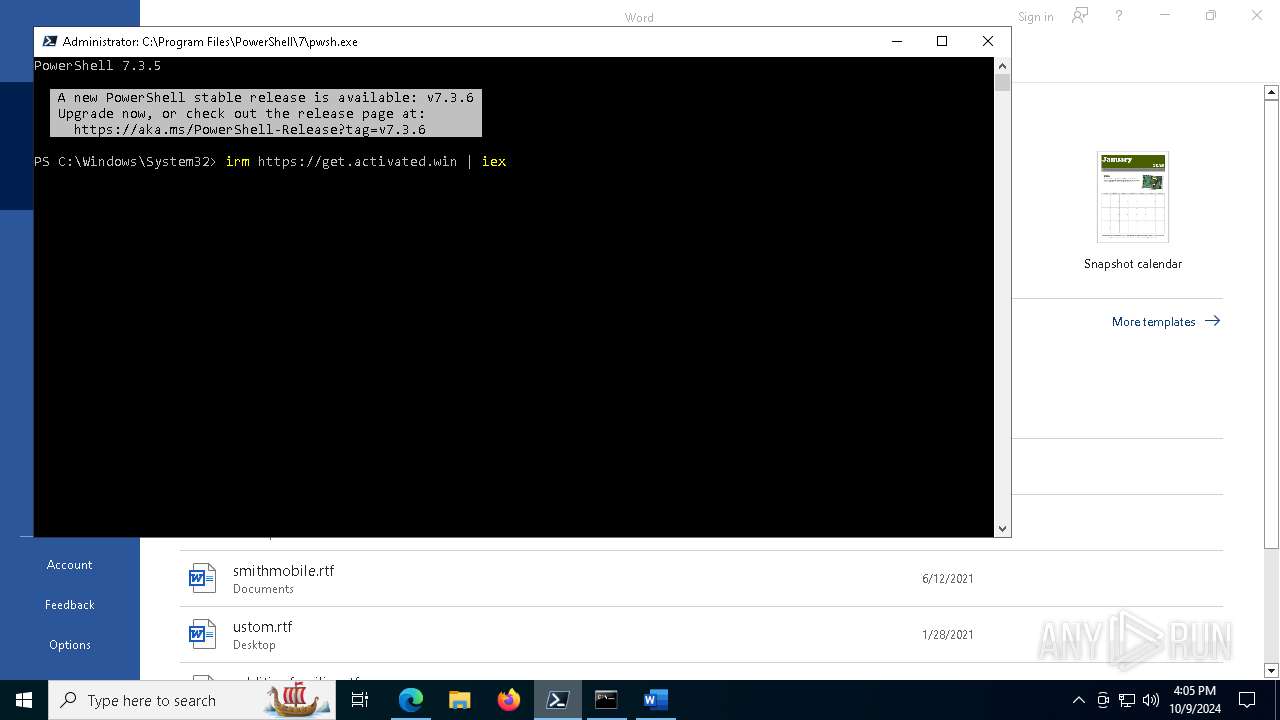Click the More templates link
Screen dimensions: 1280x720
point(1166,321)
